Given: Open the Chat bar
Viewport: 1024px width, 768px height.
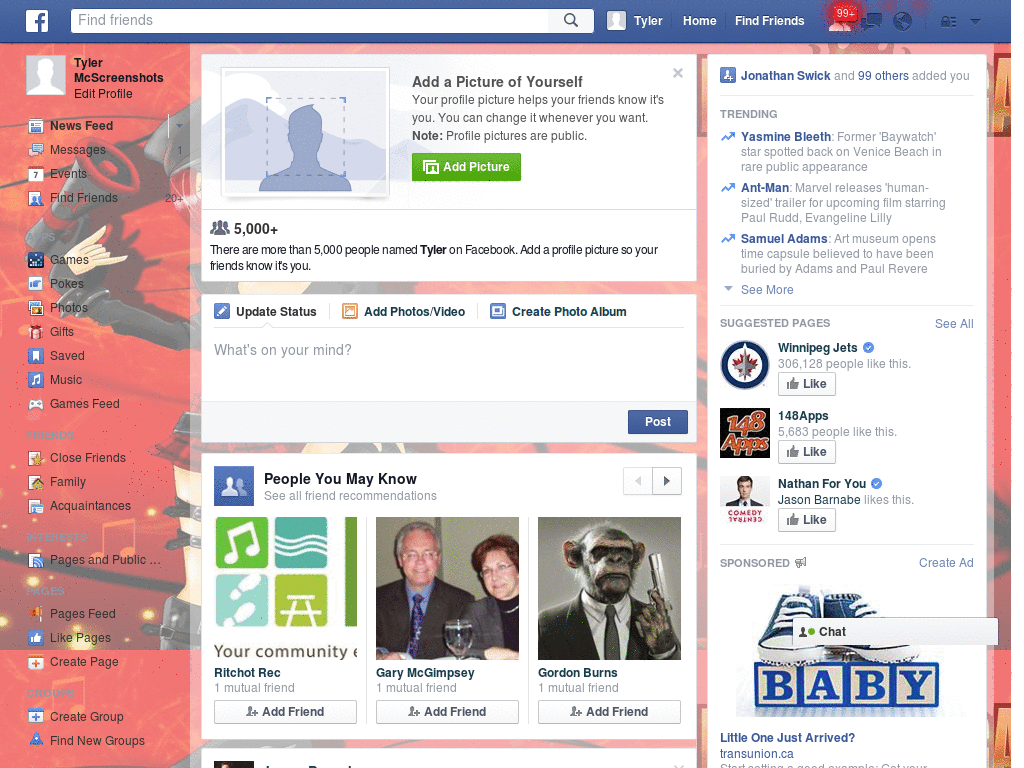Looking at the screenshot, I should pos(895,632).
